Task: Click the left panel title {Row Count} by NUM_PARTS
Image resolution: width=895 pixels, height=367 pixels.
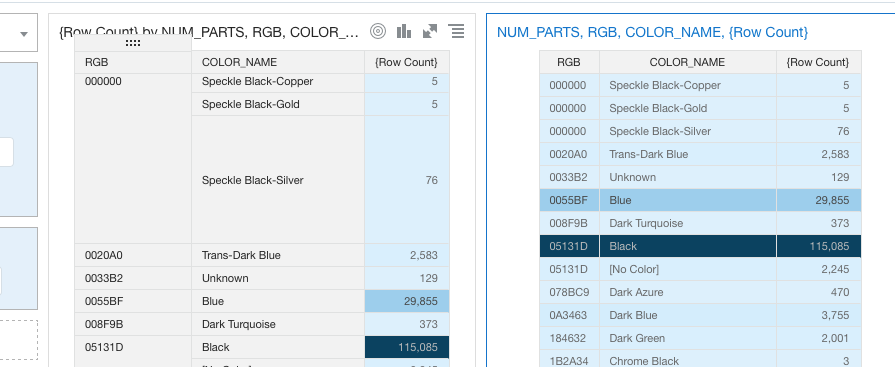Action: pos(209,32)
